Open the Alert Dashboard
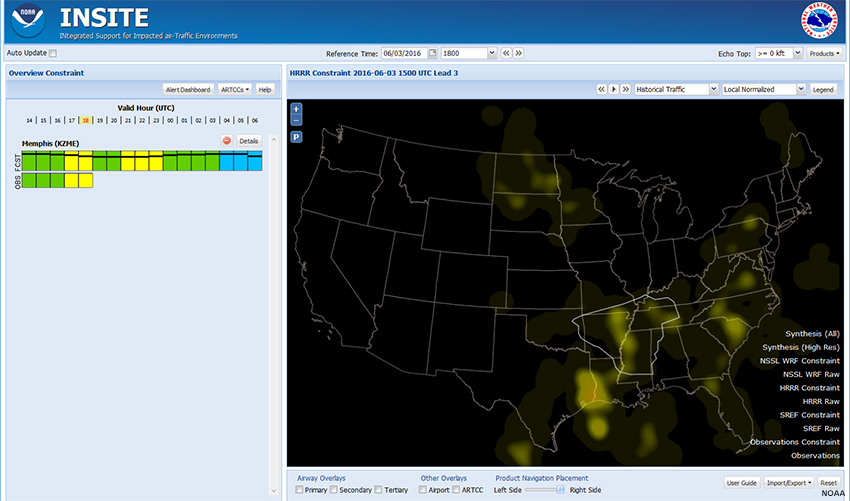Image resolution: width=850 pixels, height=501 pixels. 188,89
